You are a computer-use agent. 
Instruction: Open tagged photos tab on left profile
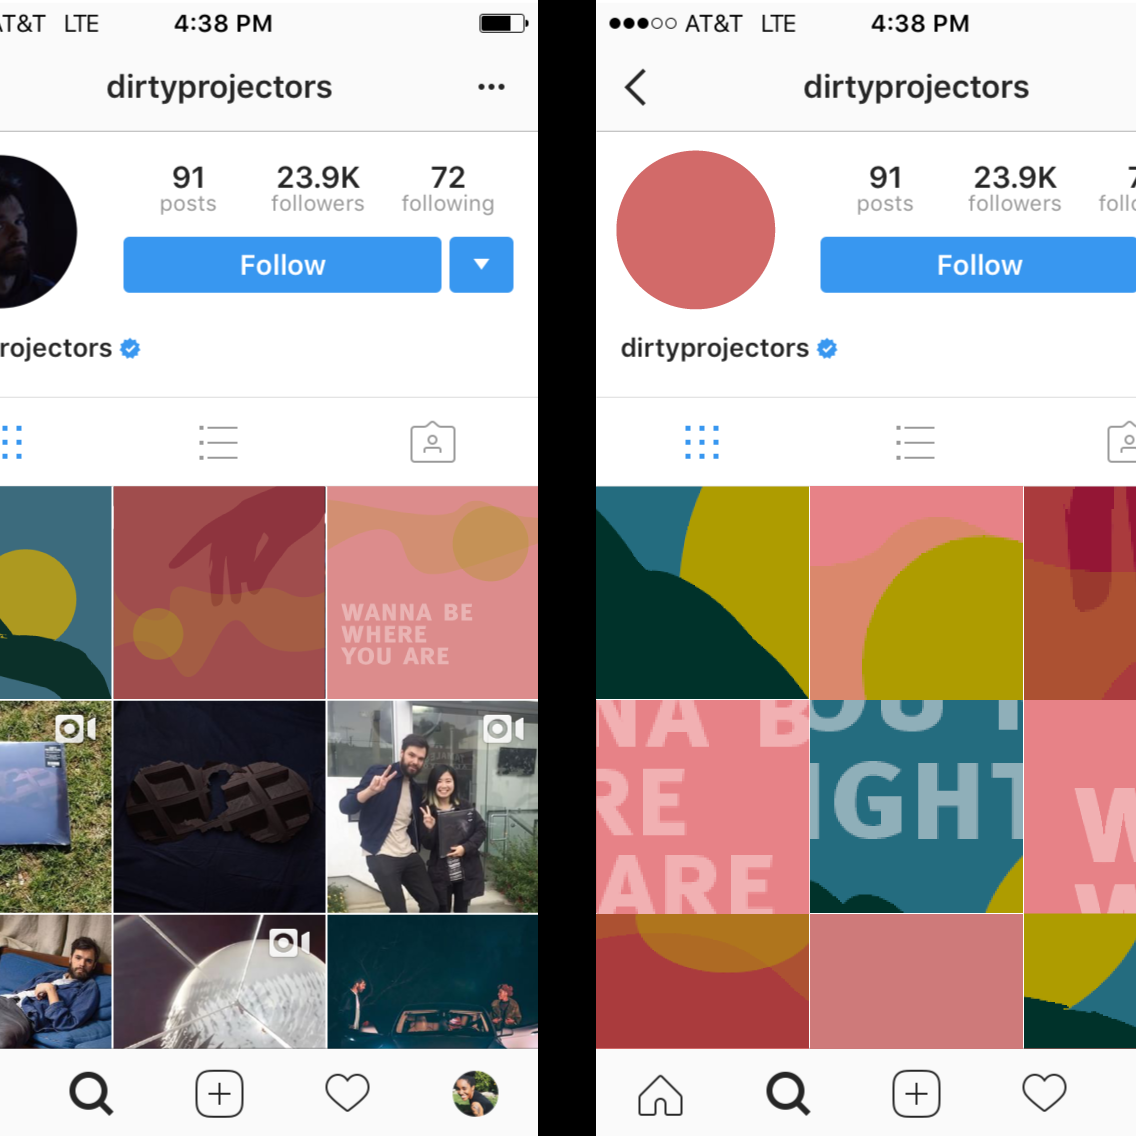pos(433,442)
